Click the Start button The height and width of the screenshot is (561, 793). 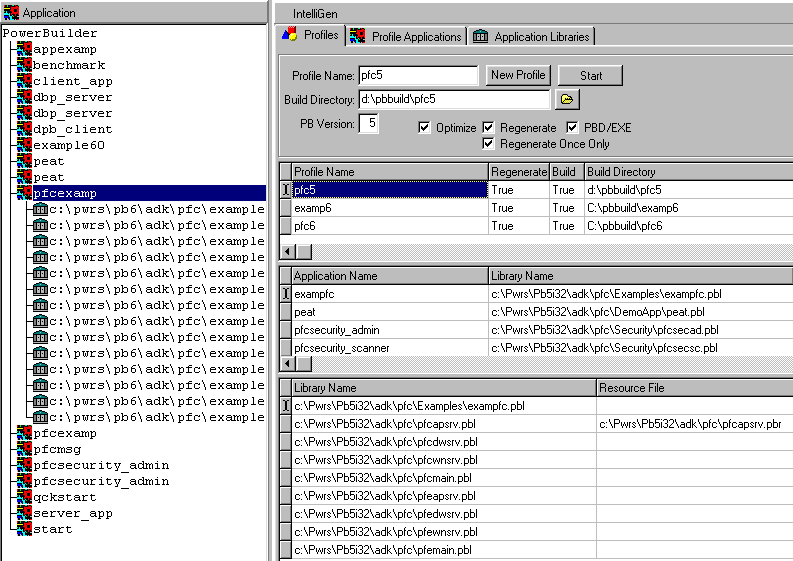click(590, 75)
